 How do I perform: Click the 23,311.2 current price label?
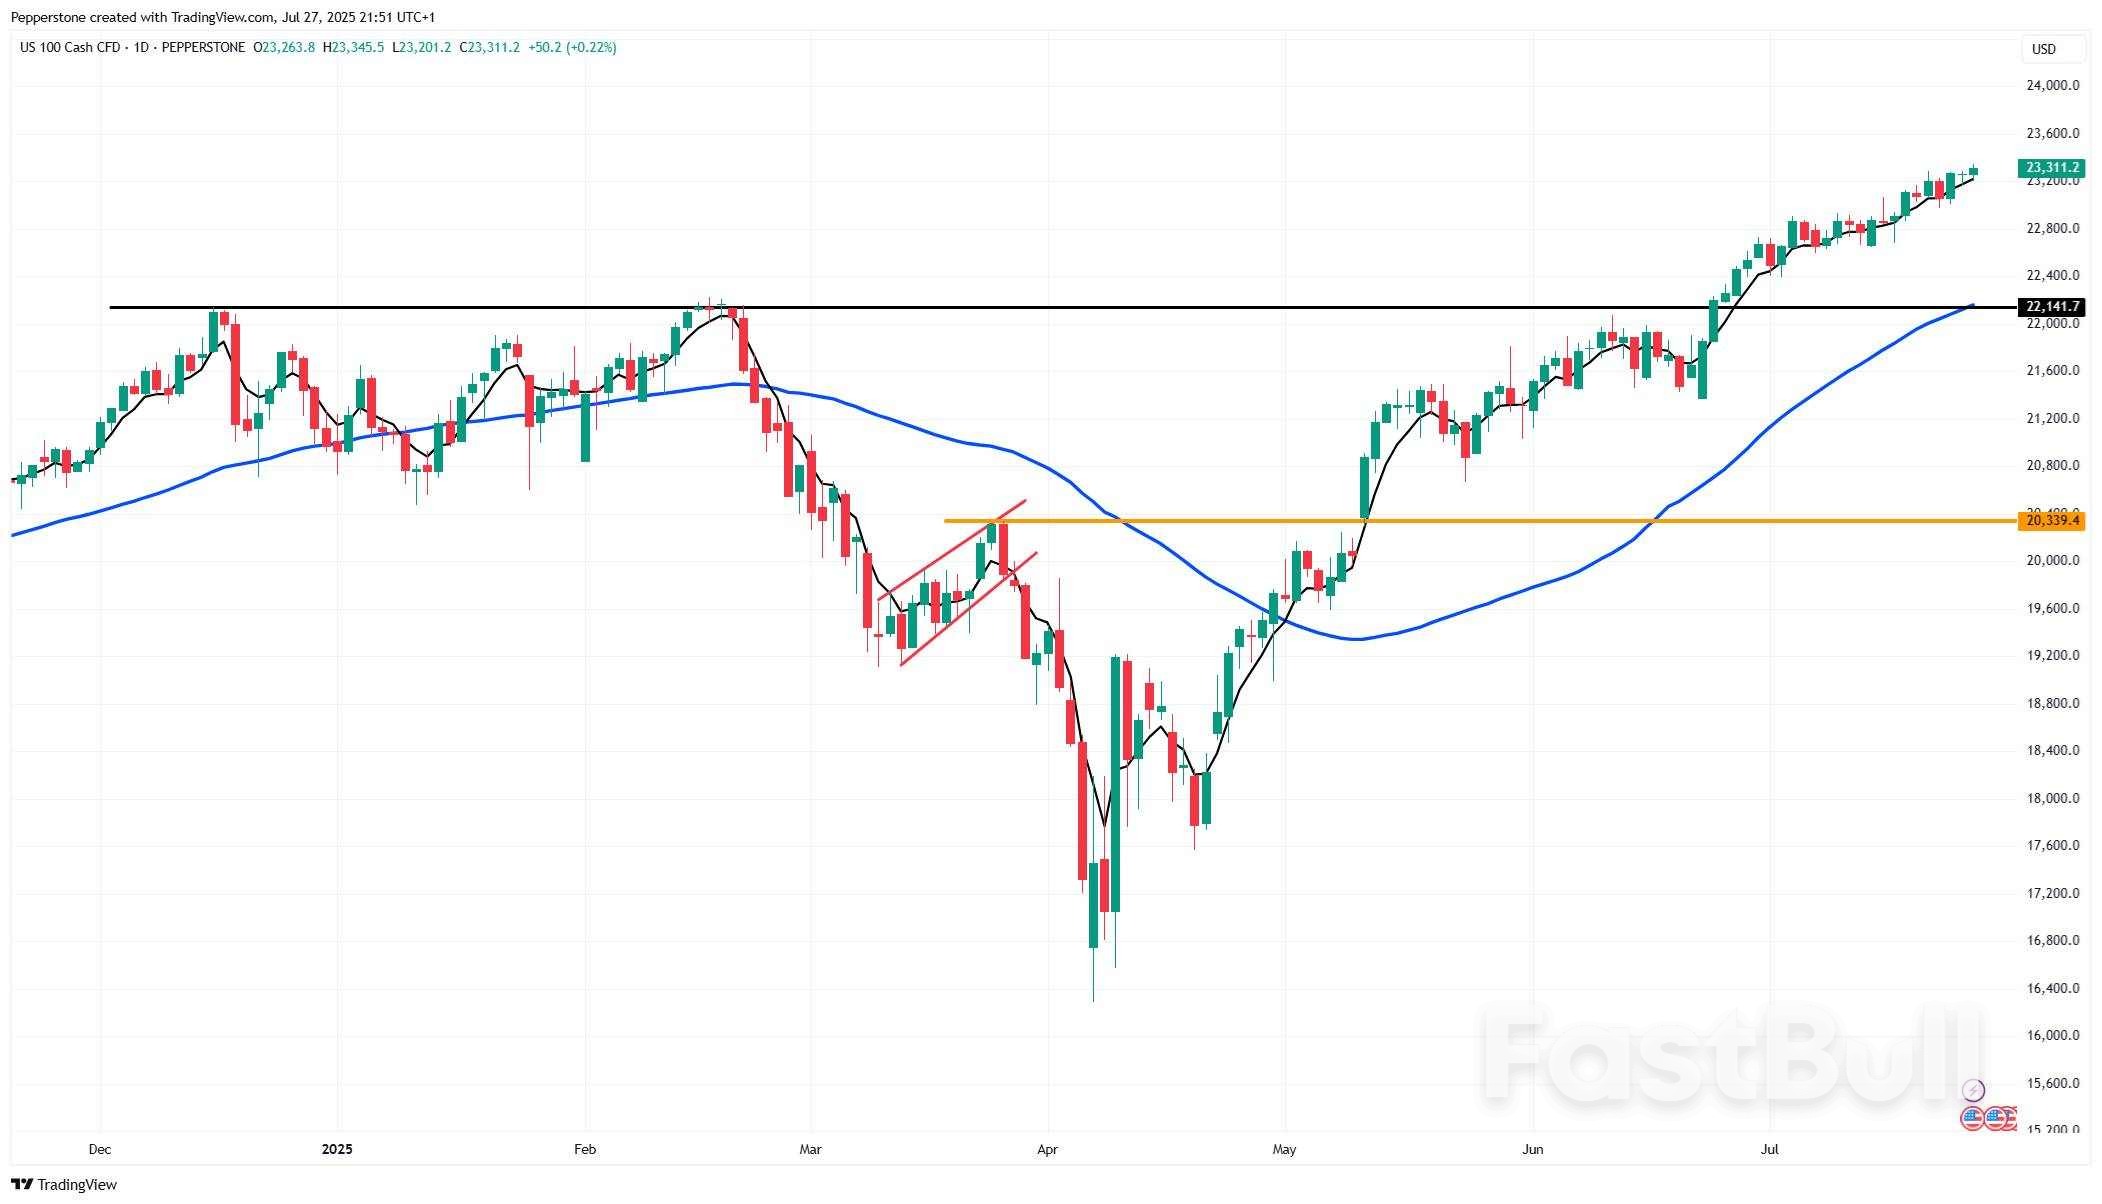[2051, 168]
